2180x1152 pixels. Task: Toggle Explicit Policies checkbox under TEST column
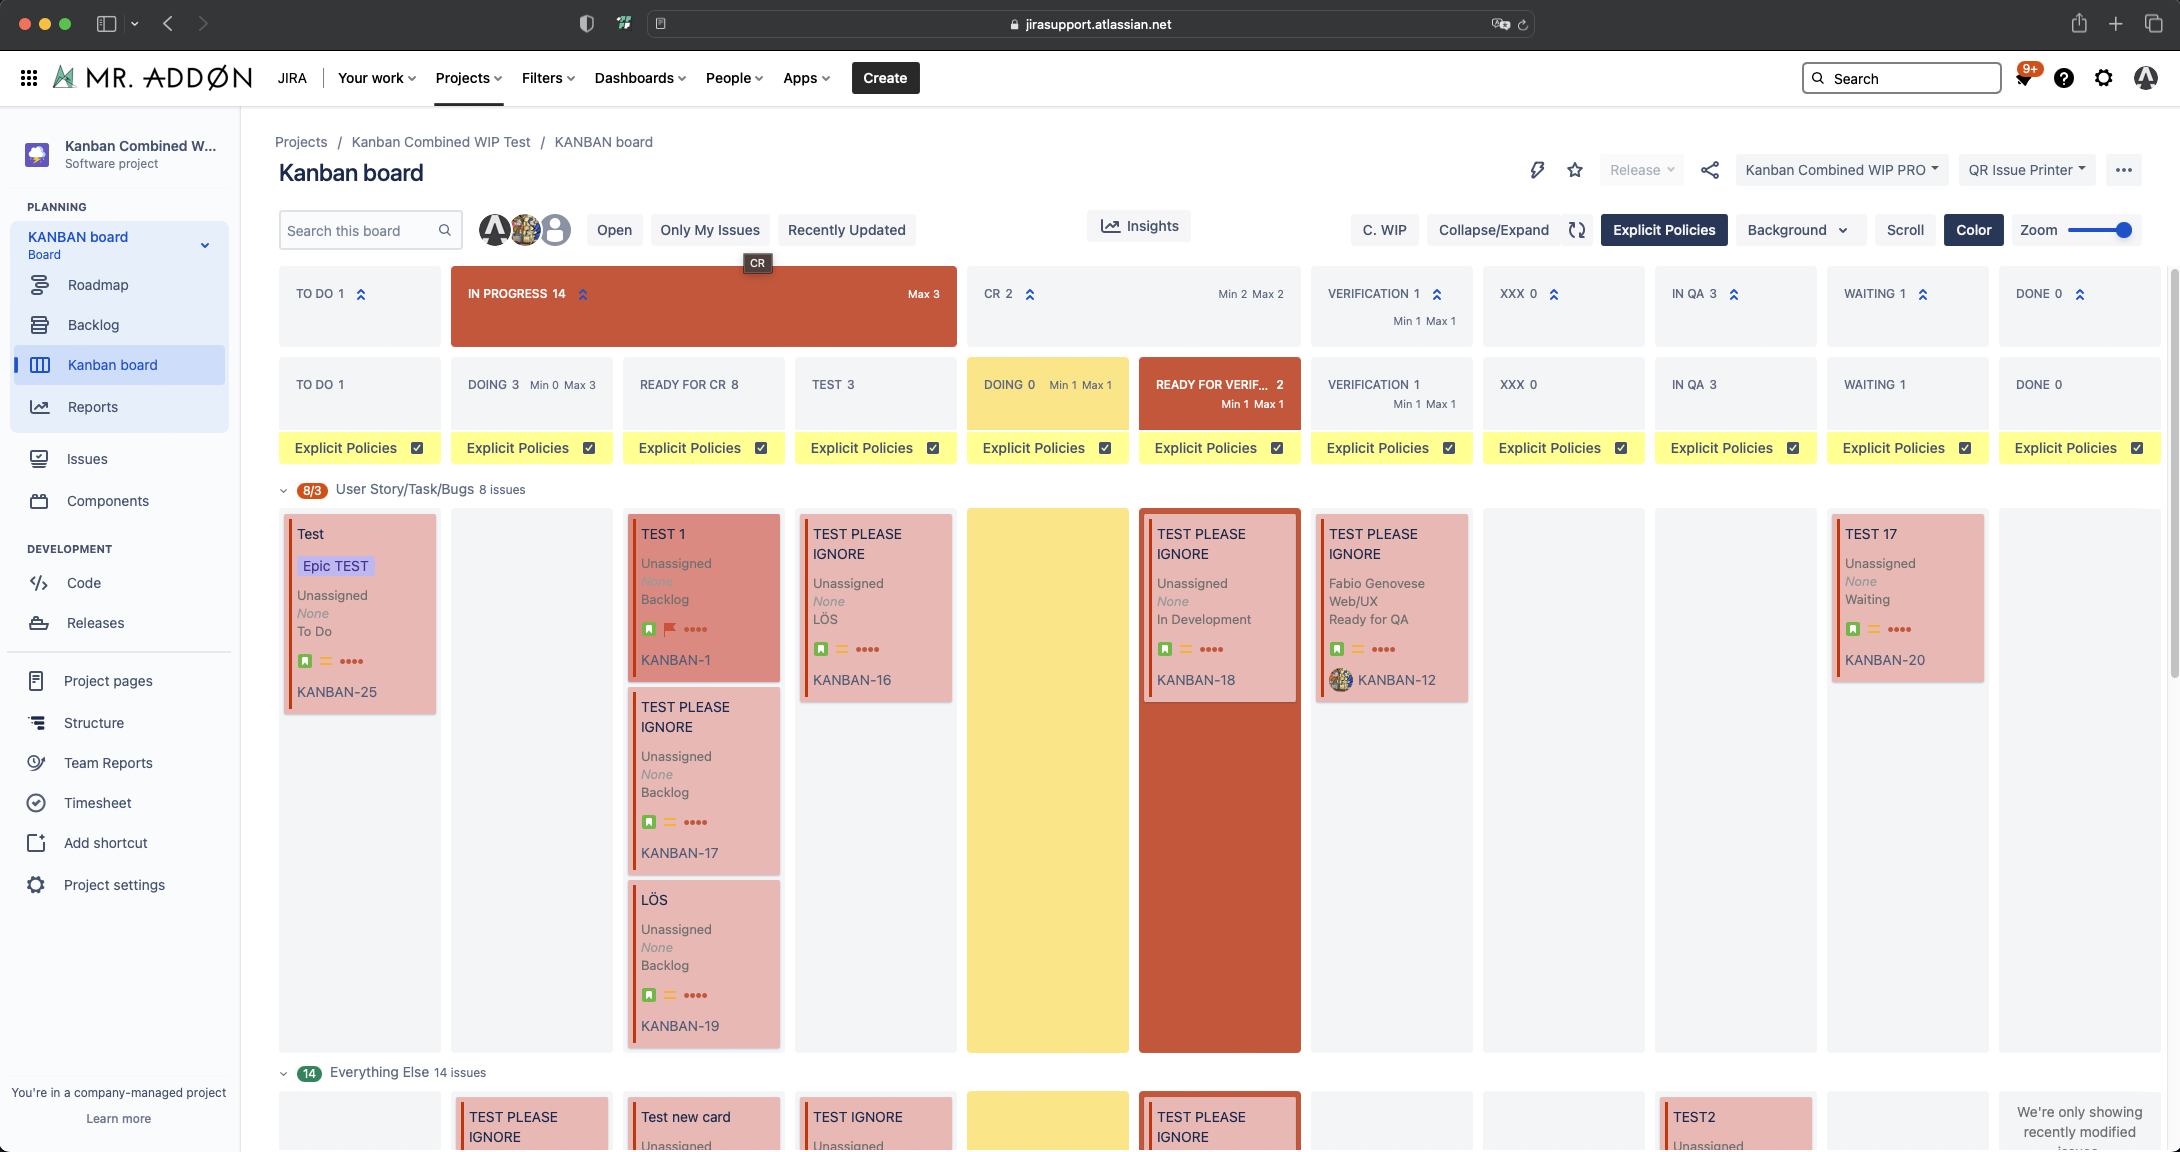point(933,448)
